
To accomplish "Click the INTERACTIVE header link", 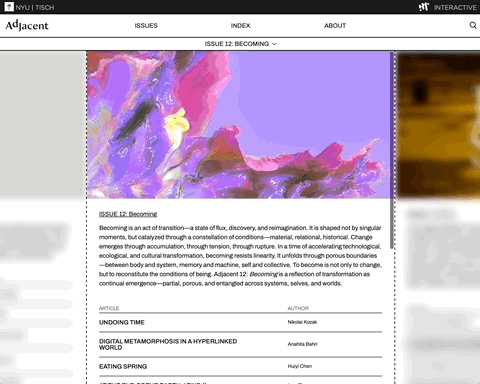I will (x=455, y=7).
